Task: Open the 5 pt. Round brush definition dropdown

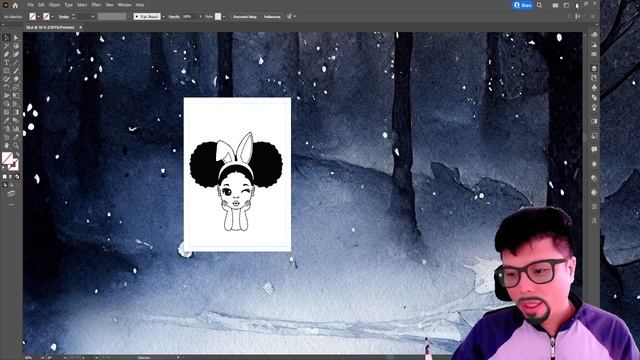Action: point(164,17)
